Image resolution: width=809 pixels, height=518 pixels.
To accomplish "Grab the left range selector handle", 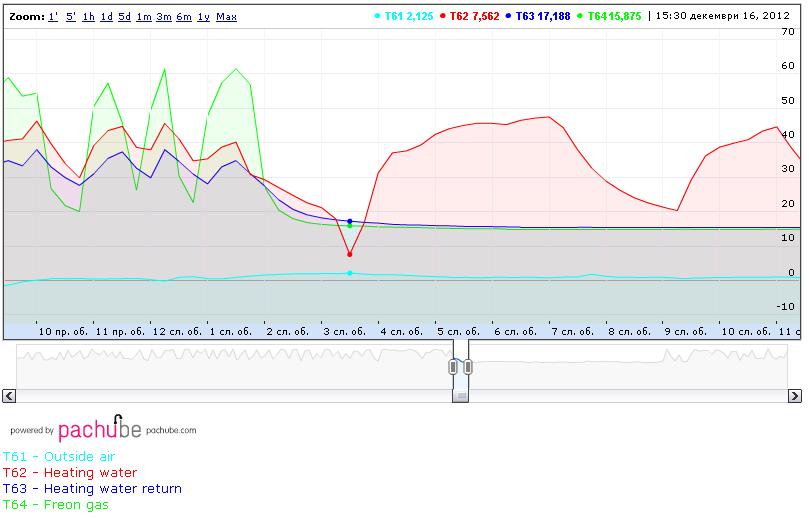I will point(453,367).
